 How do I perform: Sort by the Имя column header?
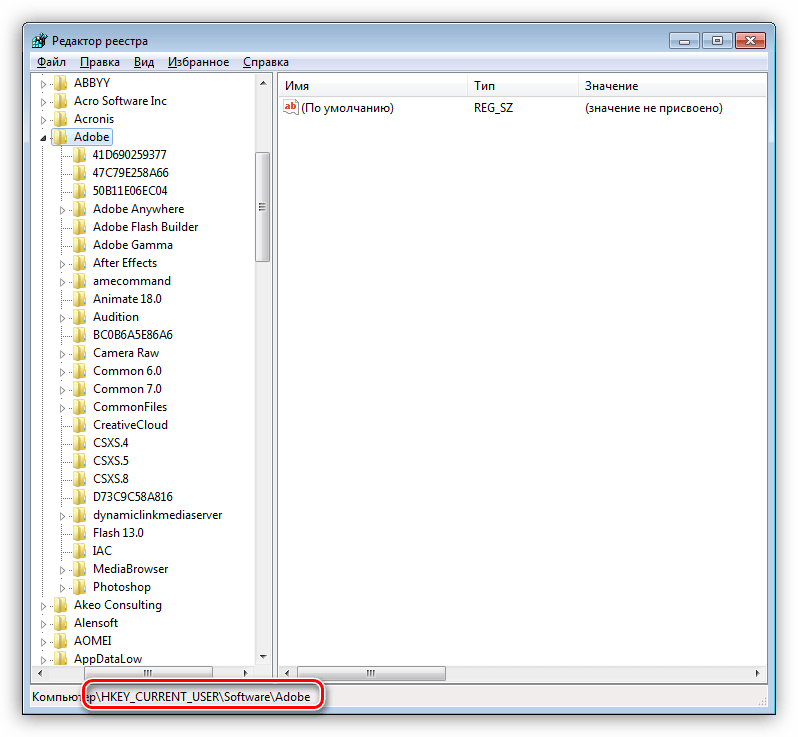373,86
